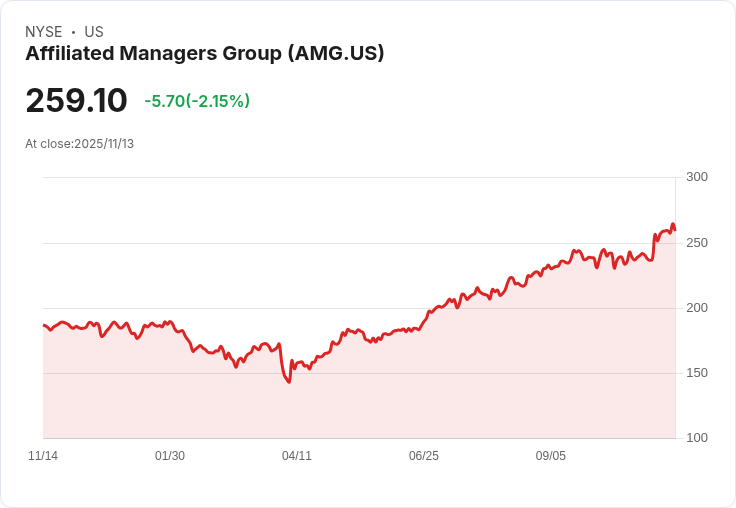Click the At close 2025/11/13 timestamp
This screenshot has height=508, width=736.
click(x=79, y=144)
